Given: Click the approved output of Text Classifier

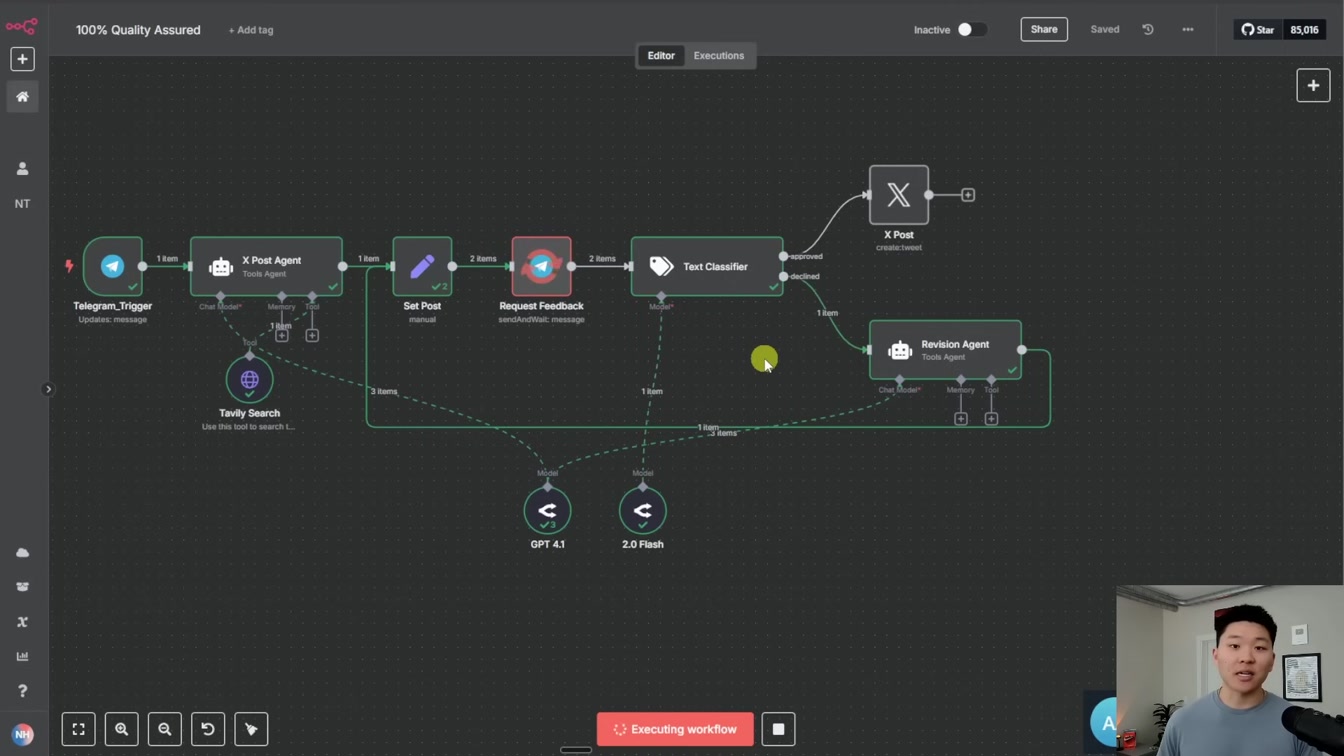Looking at the screenshot, I should point(783,256).
